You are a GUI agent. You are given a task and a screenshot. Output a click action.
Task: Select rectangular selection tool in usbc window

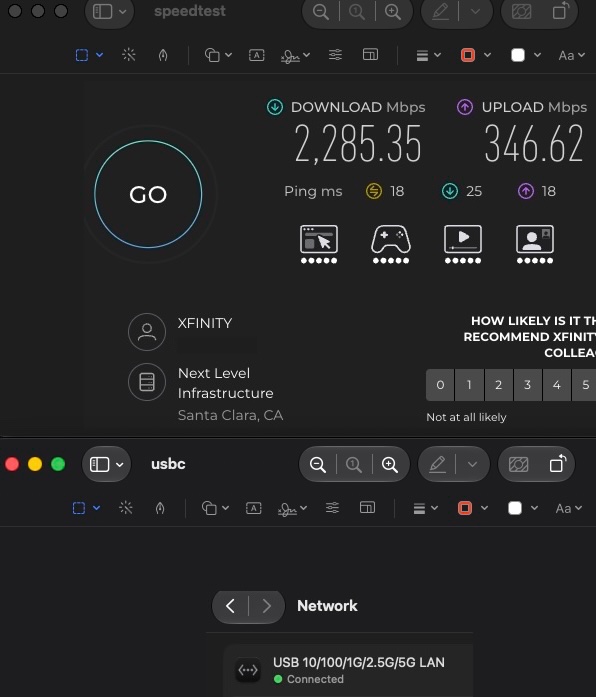click(79, 508)
